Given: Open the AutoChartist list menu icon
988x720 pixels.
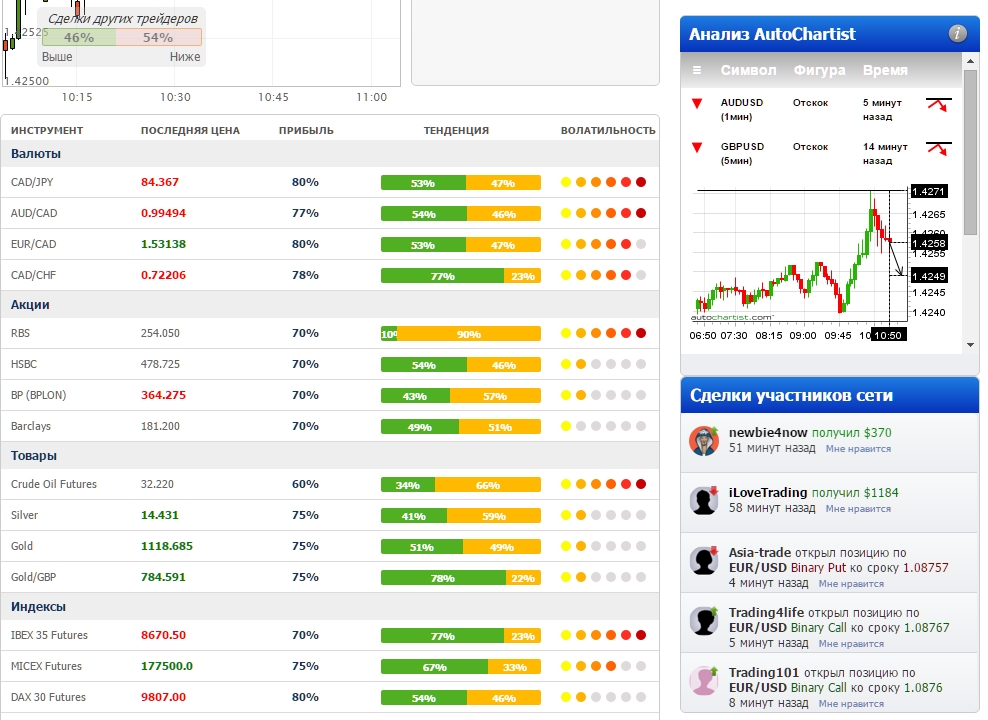Looking at the screenshot, I should [697, 71].
